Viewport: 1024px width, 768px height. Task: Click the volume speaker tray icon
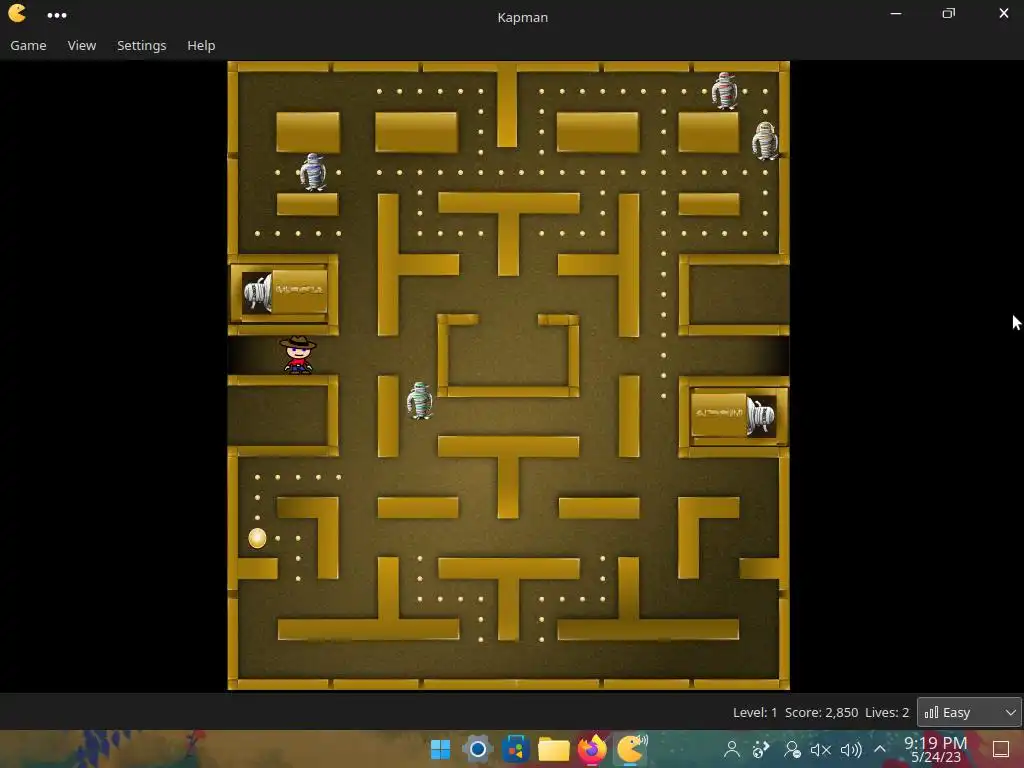pyautogui.click(x=851, y=750)
